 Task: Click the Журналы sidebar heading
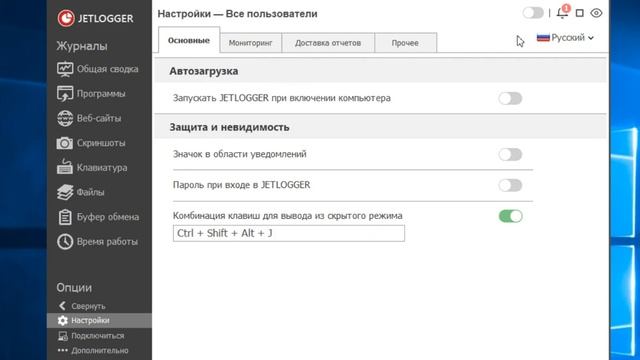point(82,46)
